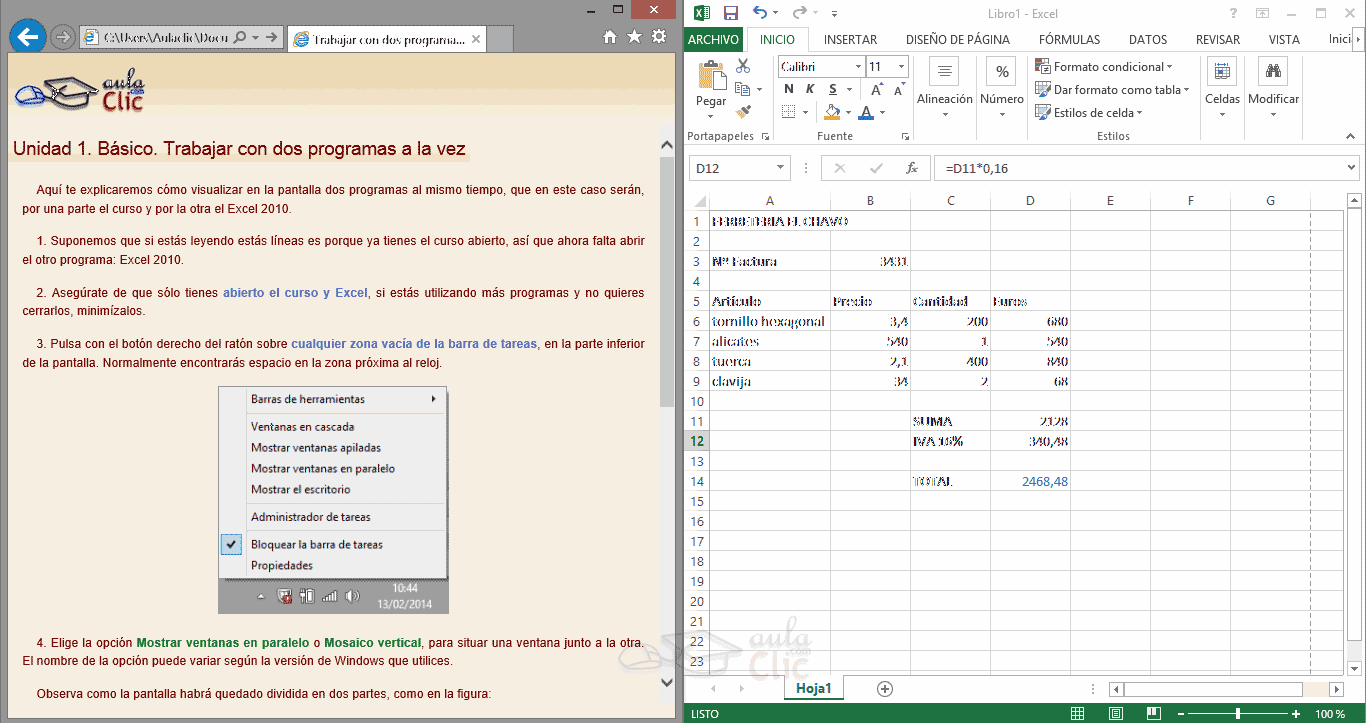The image size is (1366, 723).
Task: Click the browser Back button
Action: [x=27, y=37]
